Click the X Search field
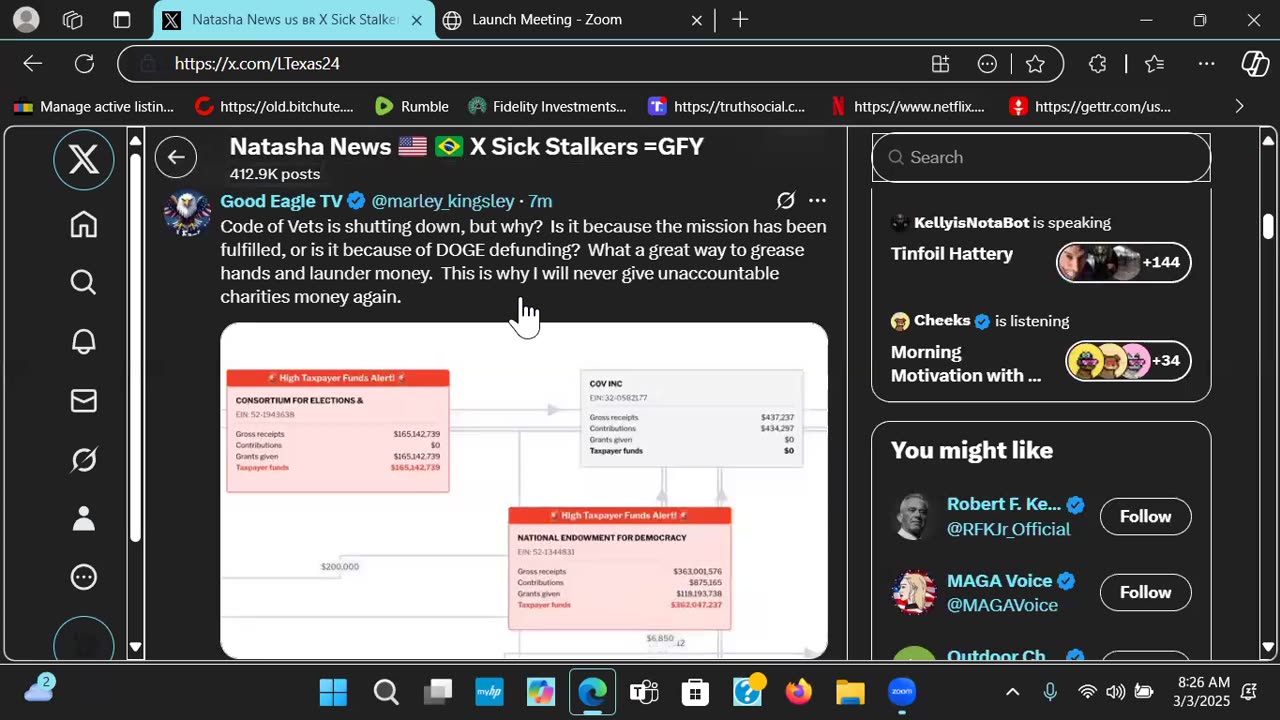This screenshot has height=720, width=1280. (1041, 157)
